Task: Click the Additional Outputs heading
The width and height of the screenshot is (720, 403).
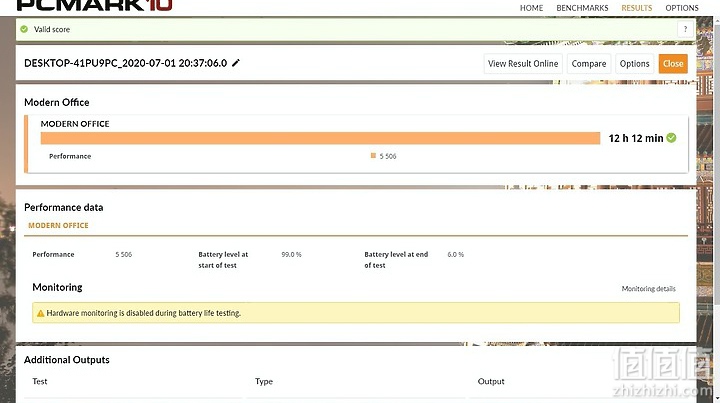Action: 67,360
